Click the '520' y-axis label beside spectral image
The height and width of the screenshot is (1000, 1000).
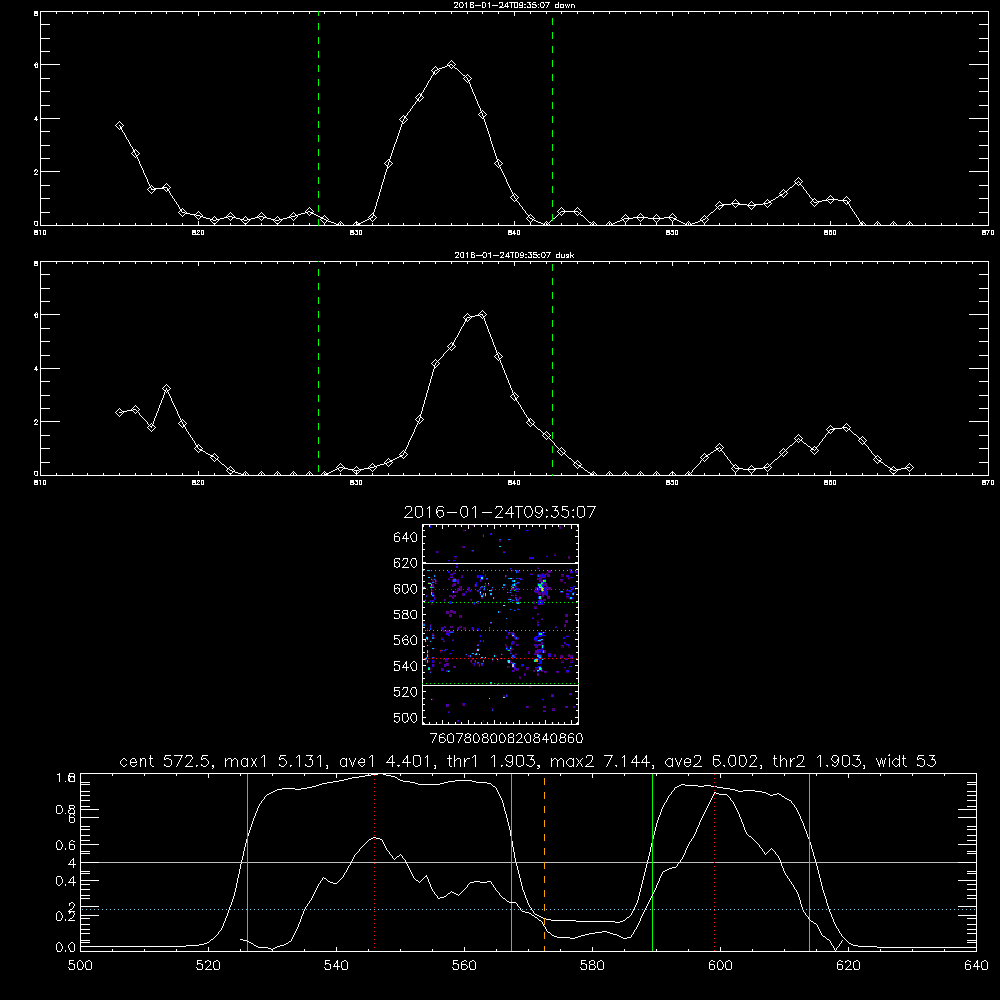click(x=406, y=691)
